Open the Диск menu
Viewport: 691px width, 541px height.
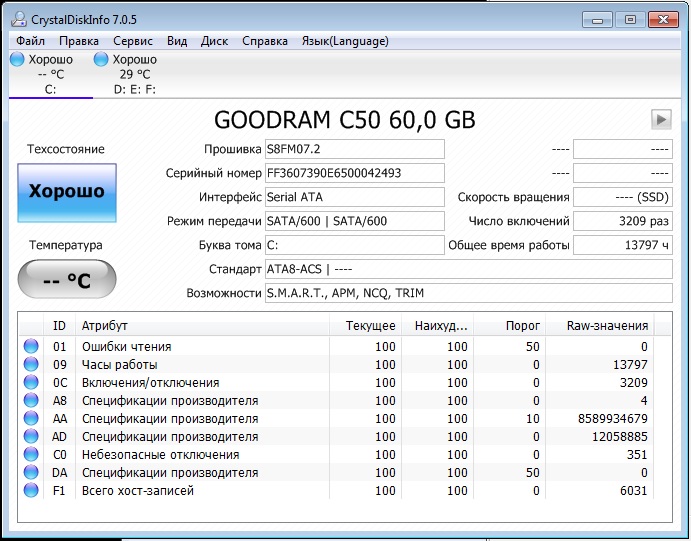(x=214, y=41)
